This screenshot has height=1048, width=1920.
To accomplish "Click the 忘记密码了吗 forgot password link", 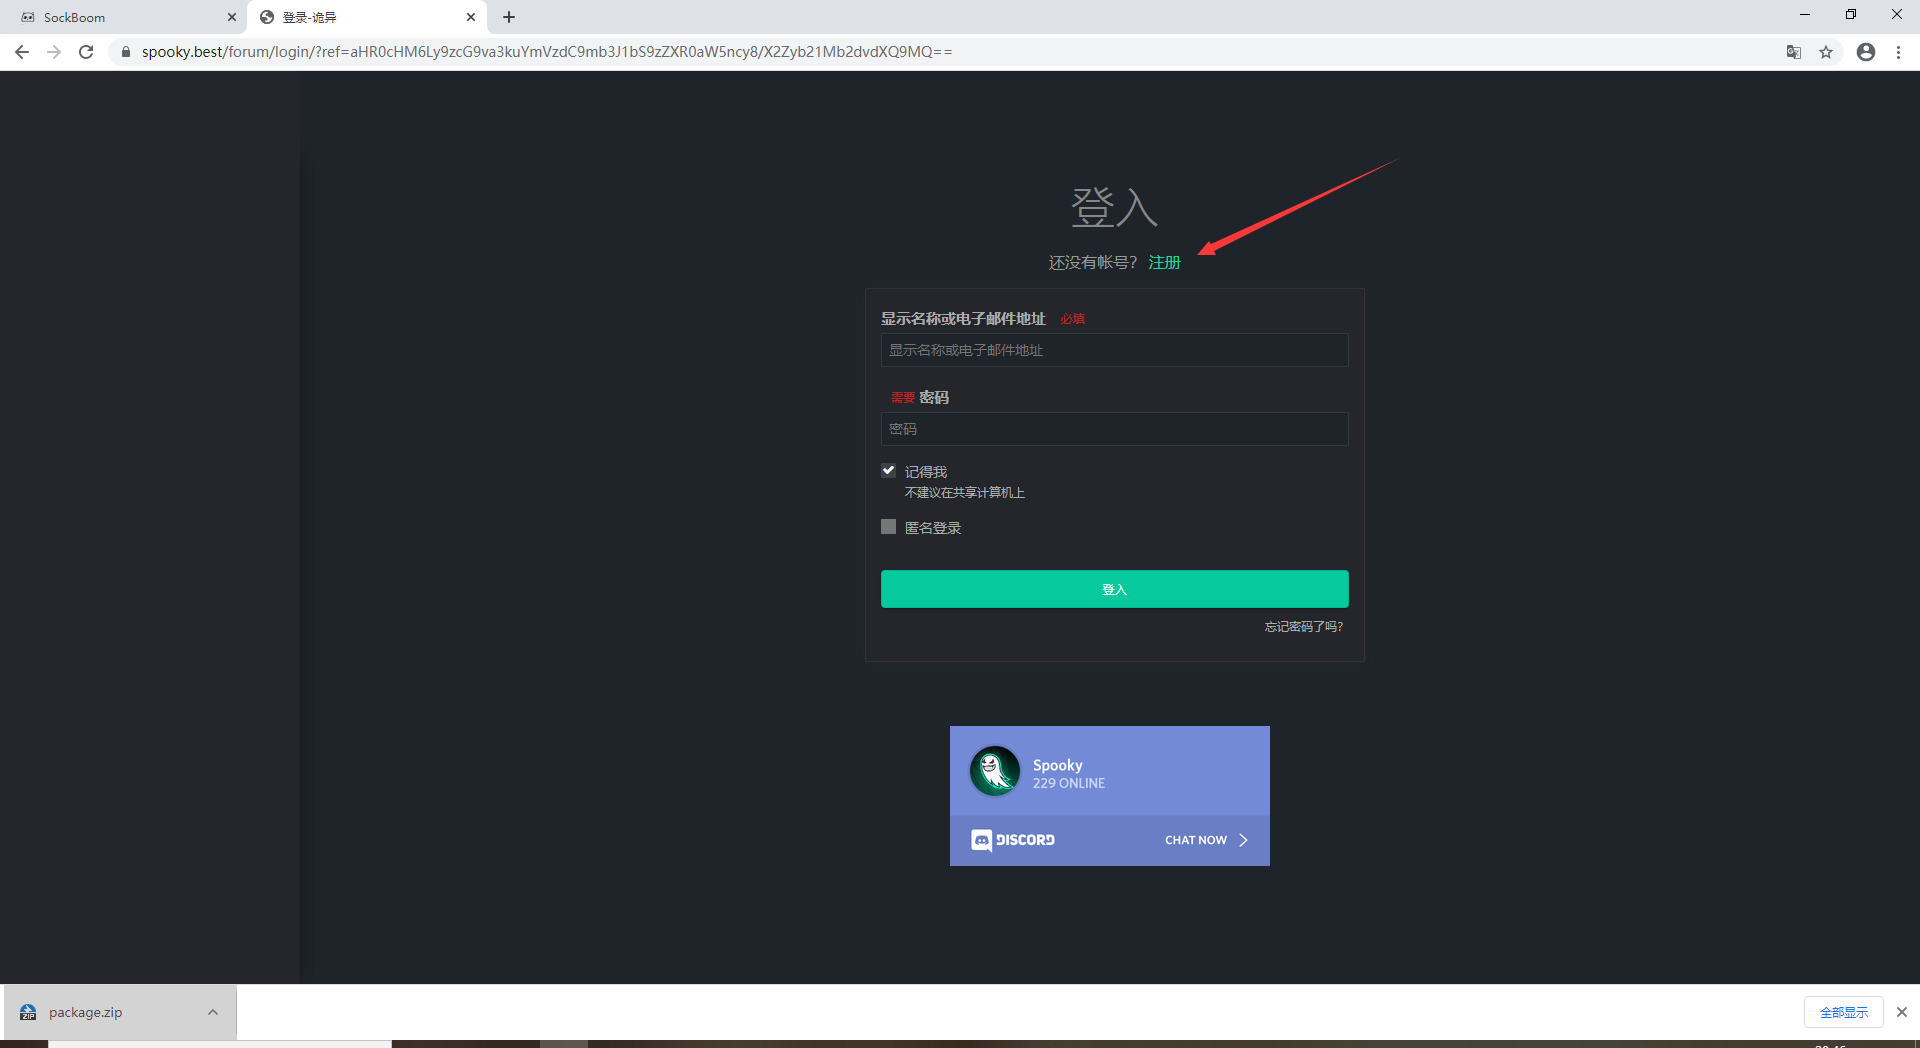I will coord(1304,627).
